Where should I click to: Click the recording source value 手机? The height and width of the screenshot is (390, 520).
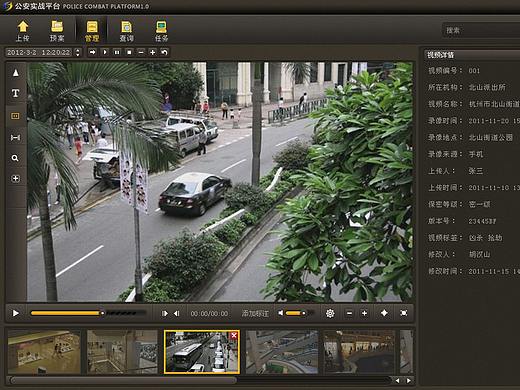pos(476,154)
